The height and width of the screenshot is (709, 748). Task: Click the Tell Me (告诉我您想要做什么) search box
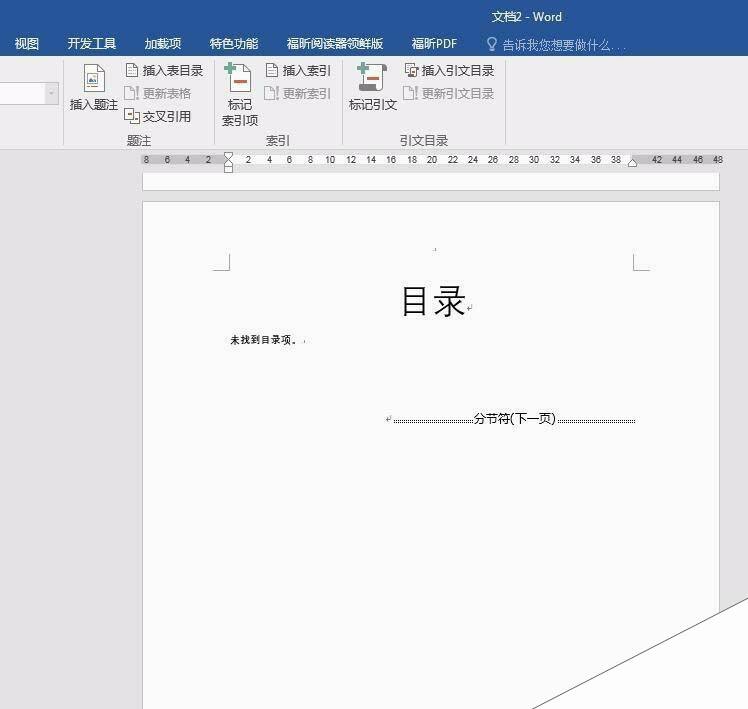pyautogui.click(x=564, y=45)
